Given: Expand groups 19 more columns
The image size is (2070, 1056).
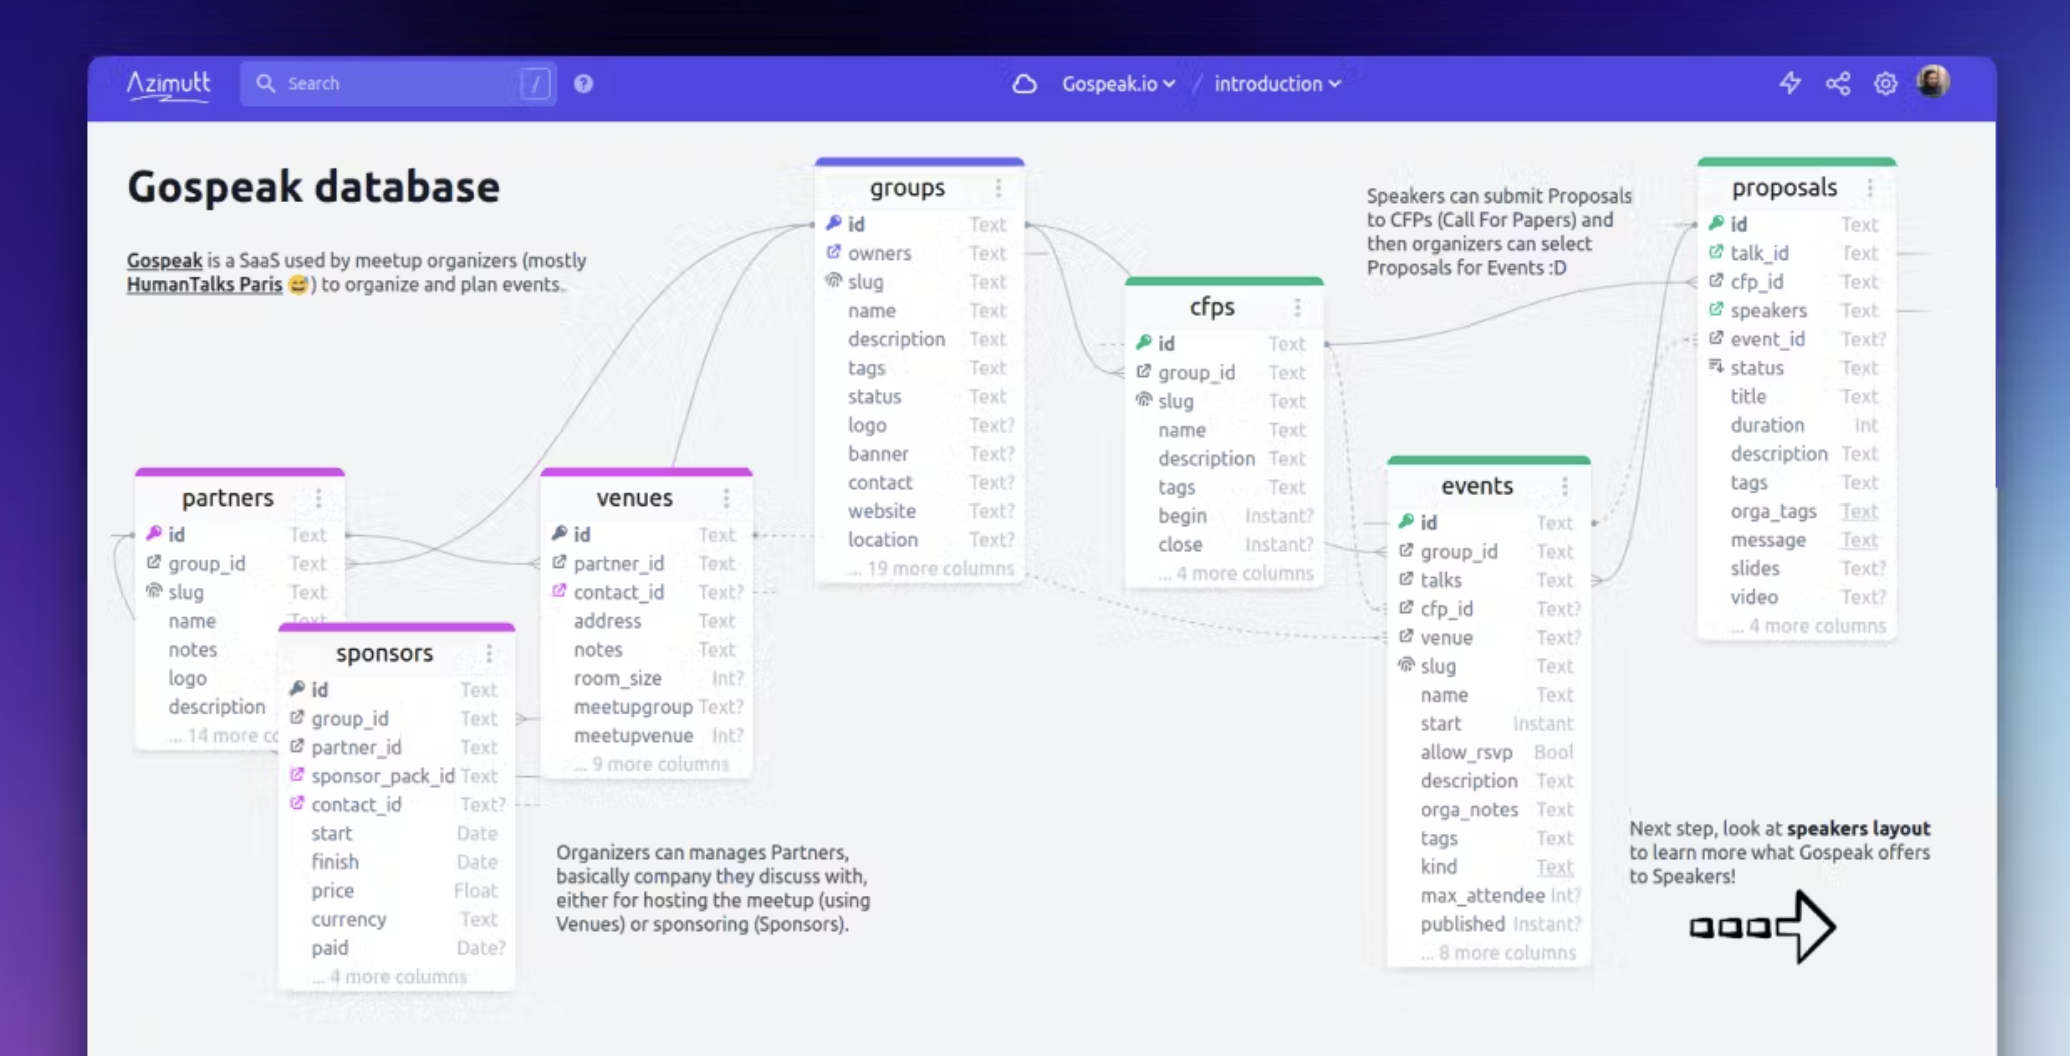Looking at the screenshot, I should tap(930, 568).
